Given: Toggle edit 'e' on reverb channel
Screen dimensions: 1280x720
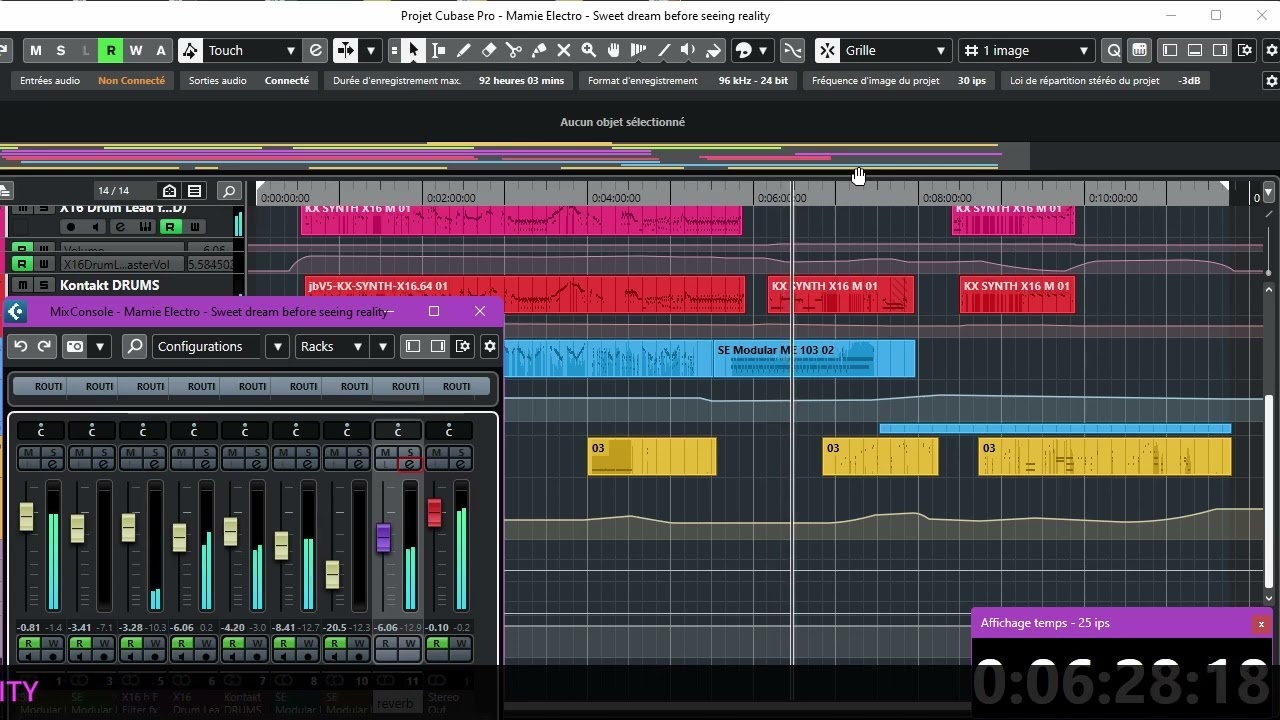Looking at the screenshot, I should [x=409, y=464].
